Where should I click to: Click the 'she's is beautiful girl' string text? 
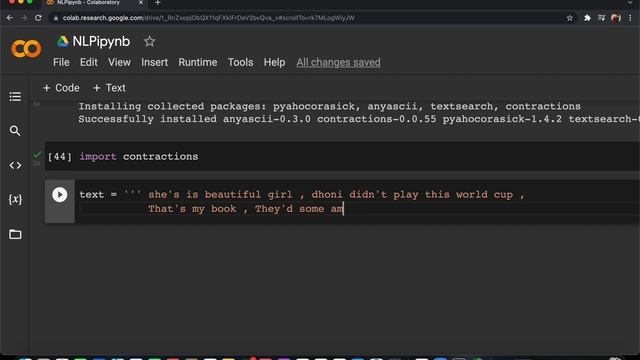point(220,195)
